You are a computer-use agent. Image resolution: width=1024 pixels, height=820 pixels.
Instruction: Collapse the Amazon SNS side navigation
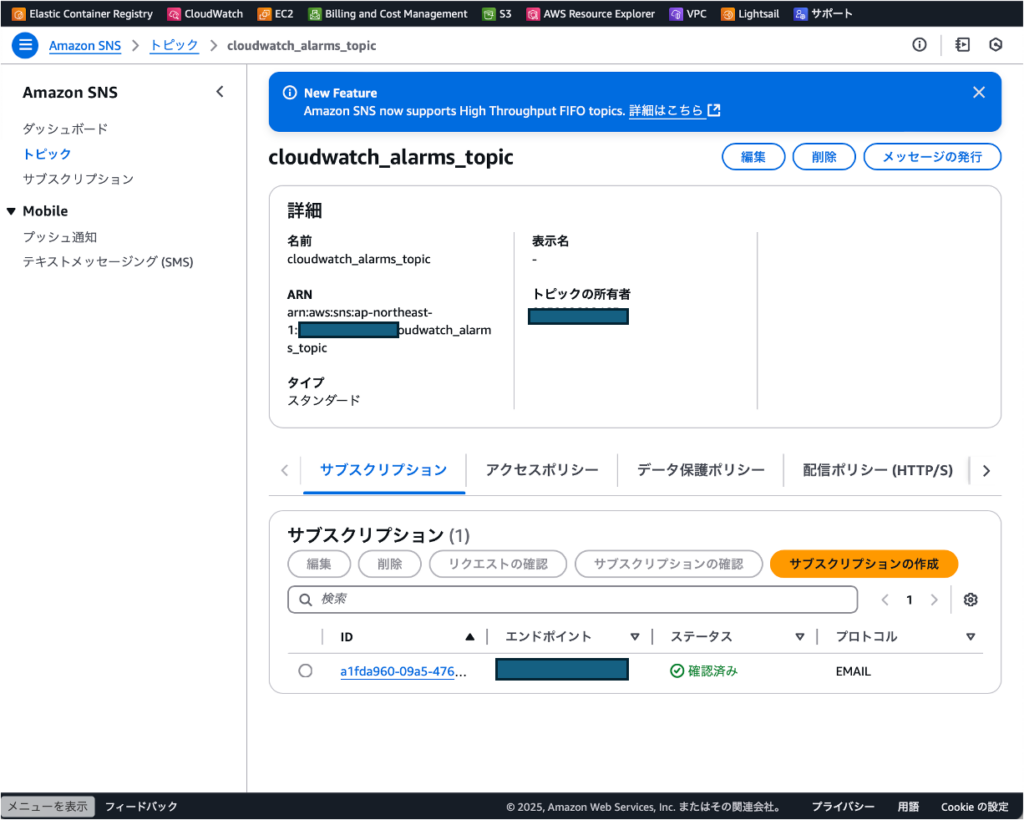click(220, 92)
